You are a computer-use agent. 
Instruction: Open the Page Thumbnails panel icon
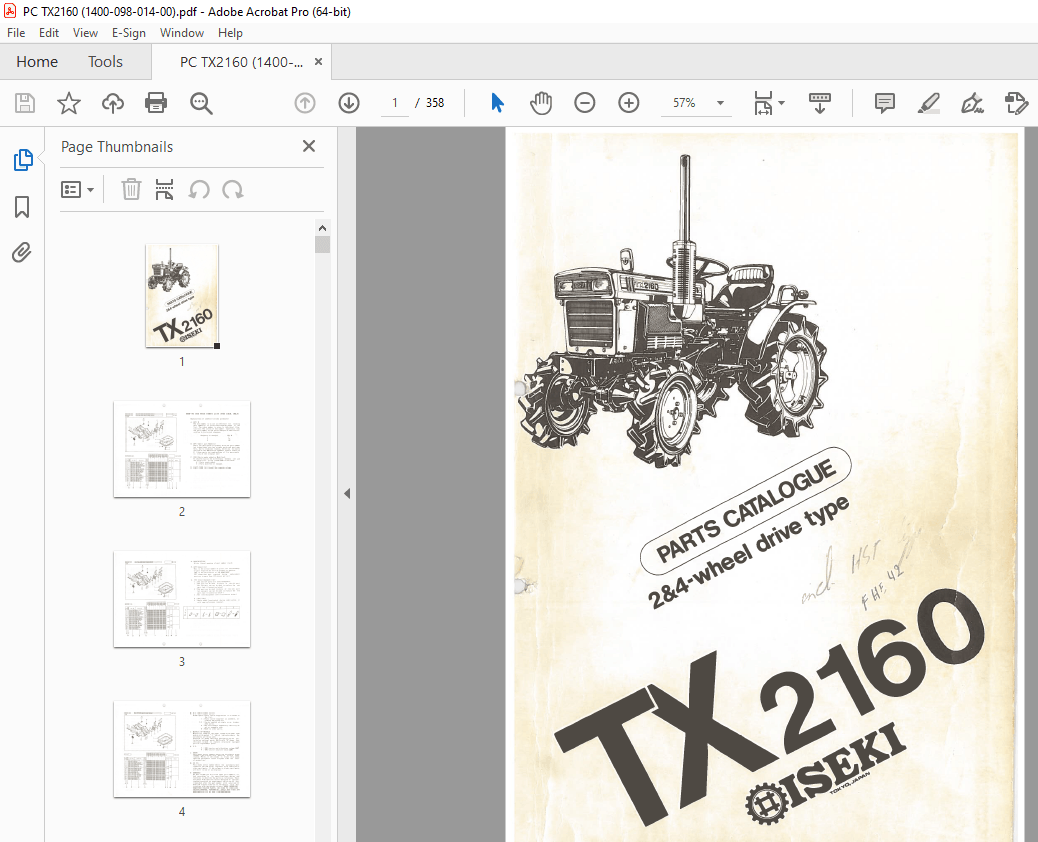[x=22, y=159]
